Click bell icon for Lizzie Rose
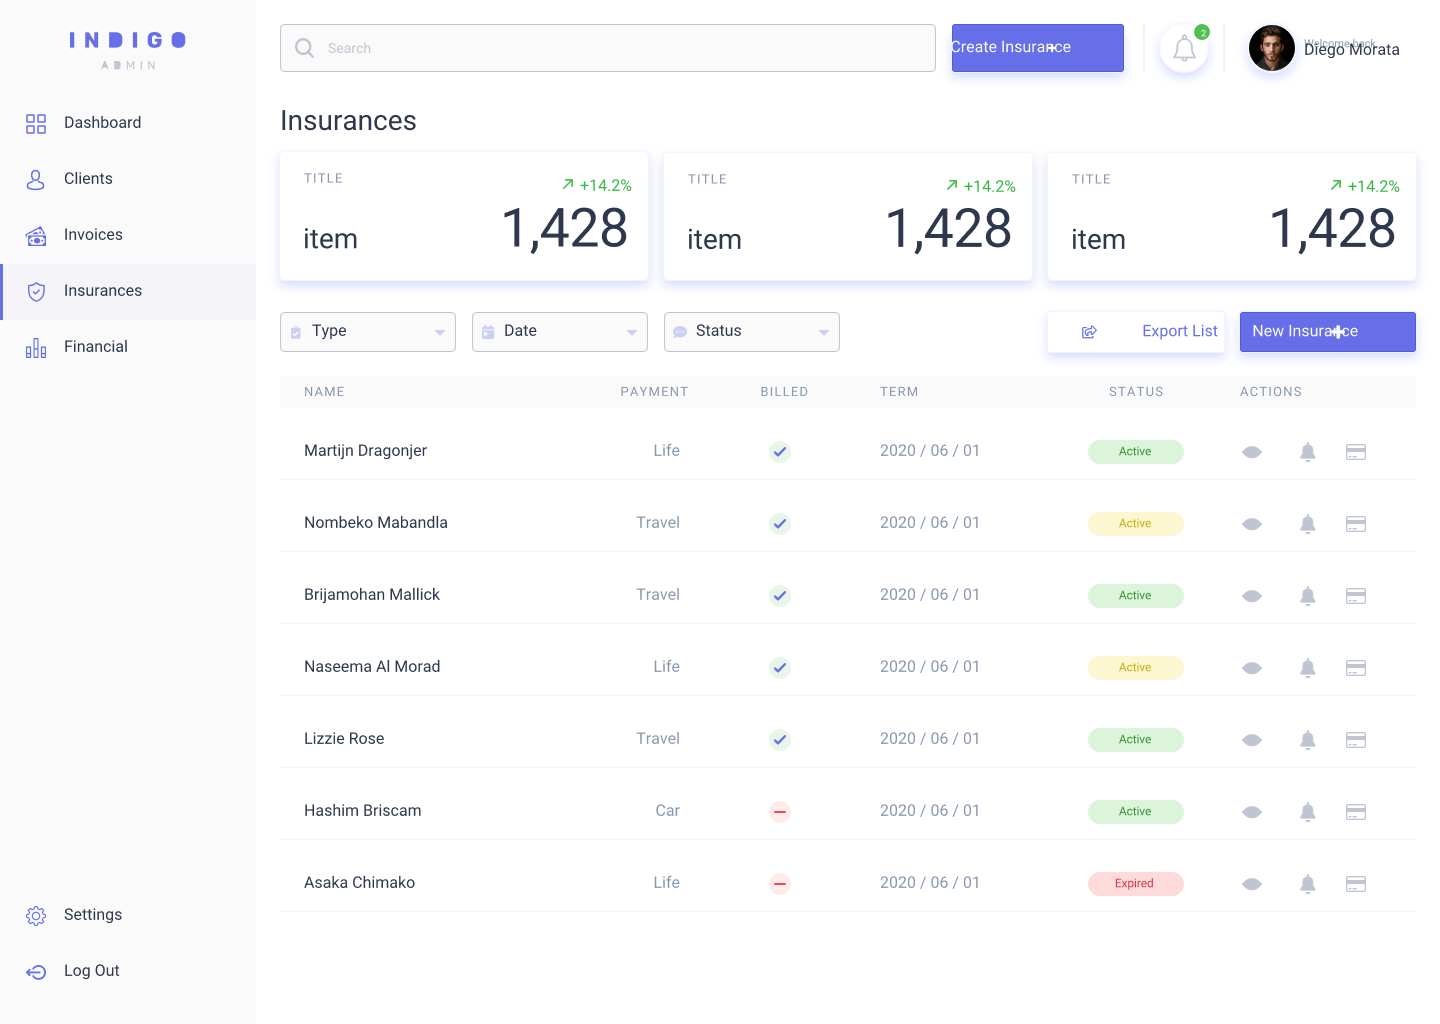Image resolution: width=1440 pixels, height=1024 pixels. coord(1308,740)
